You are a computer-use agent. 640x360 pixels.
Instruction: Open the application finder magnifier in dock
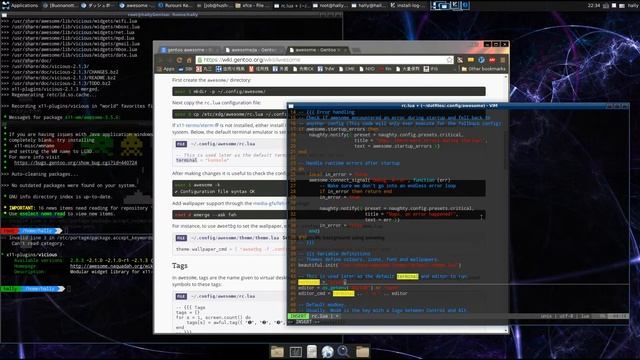pos(343,351)
